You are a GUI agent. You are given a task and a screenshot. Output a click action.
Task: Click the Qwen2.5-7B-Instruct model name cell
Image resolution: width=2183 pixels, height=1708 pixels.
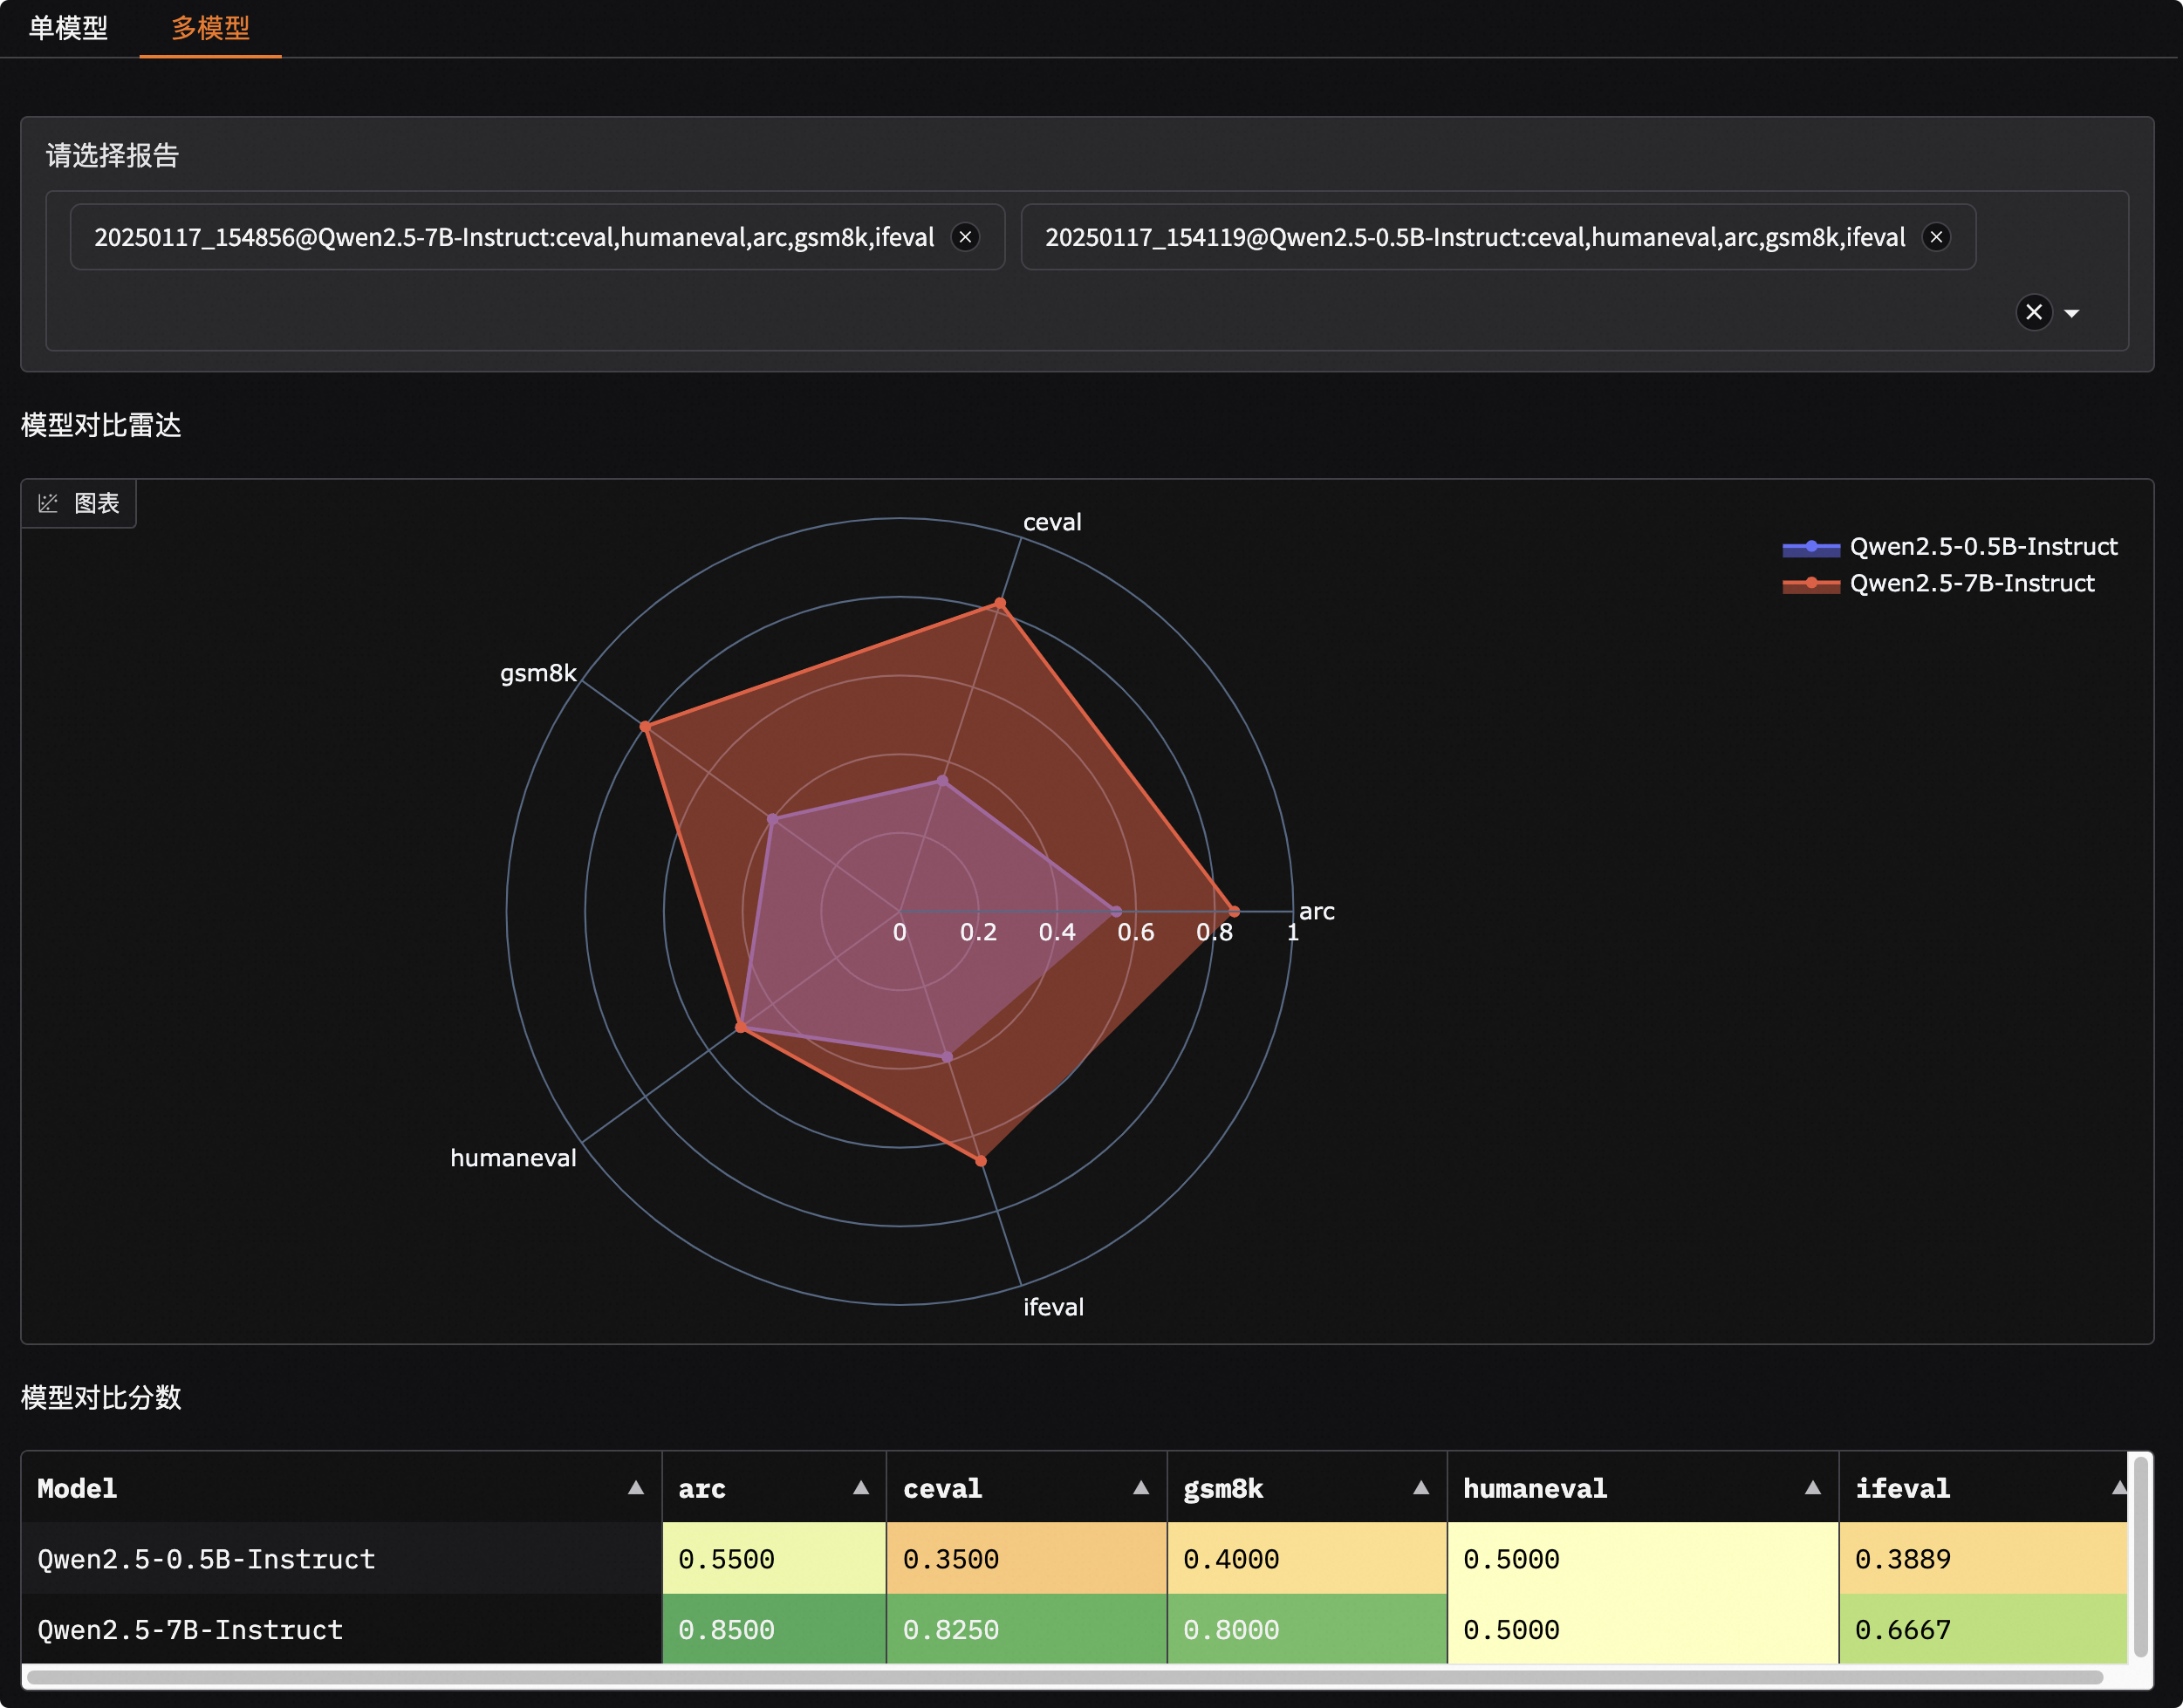pyautogui.click(x=190, y=1630)
